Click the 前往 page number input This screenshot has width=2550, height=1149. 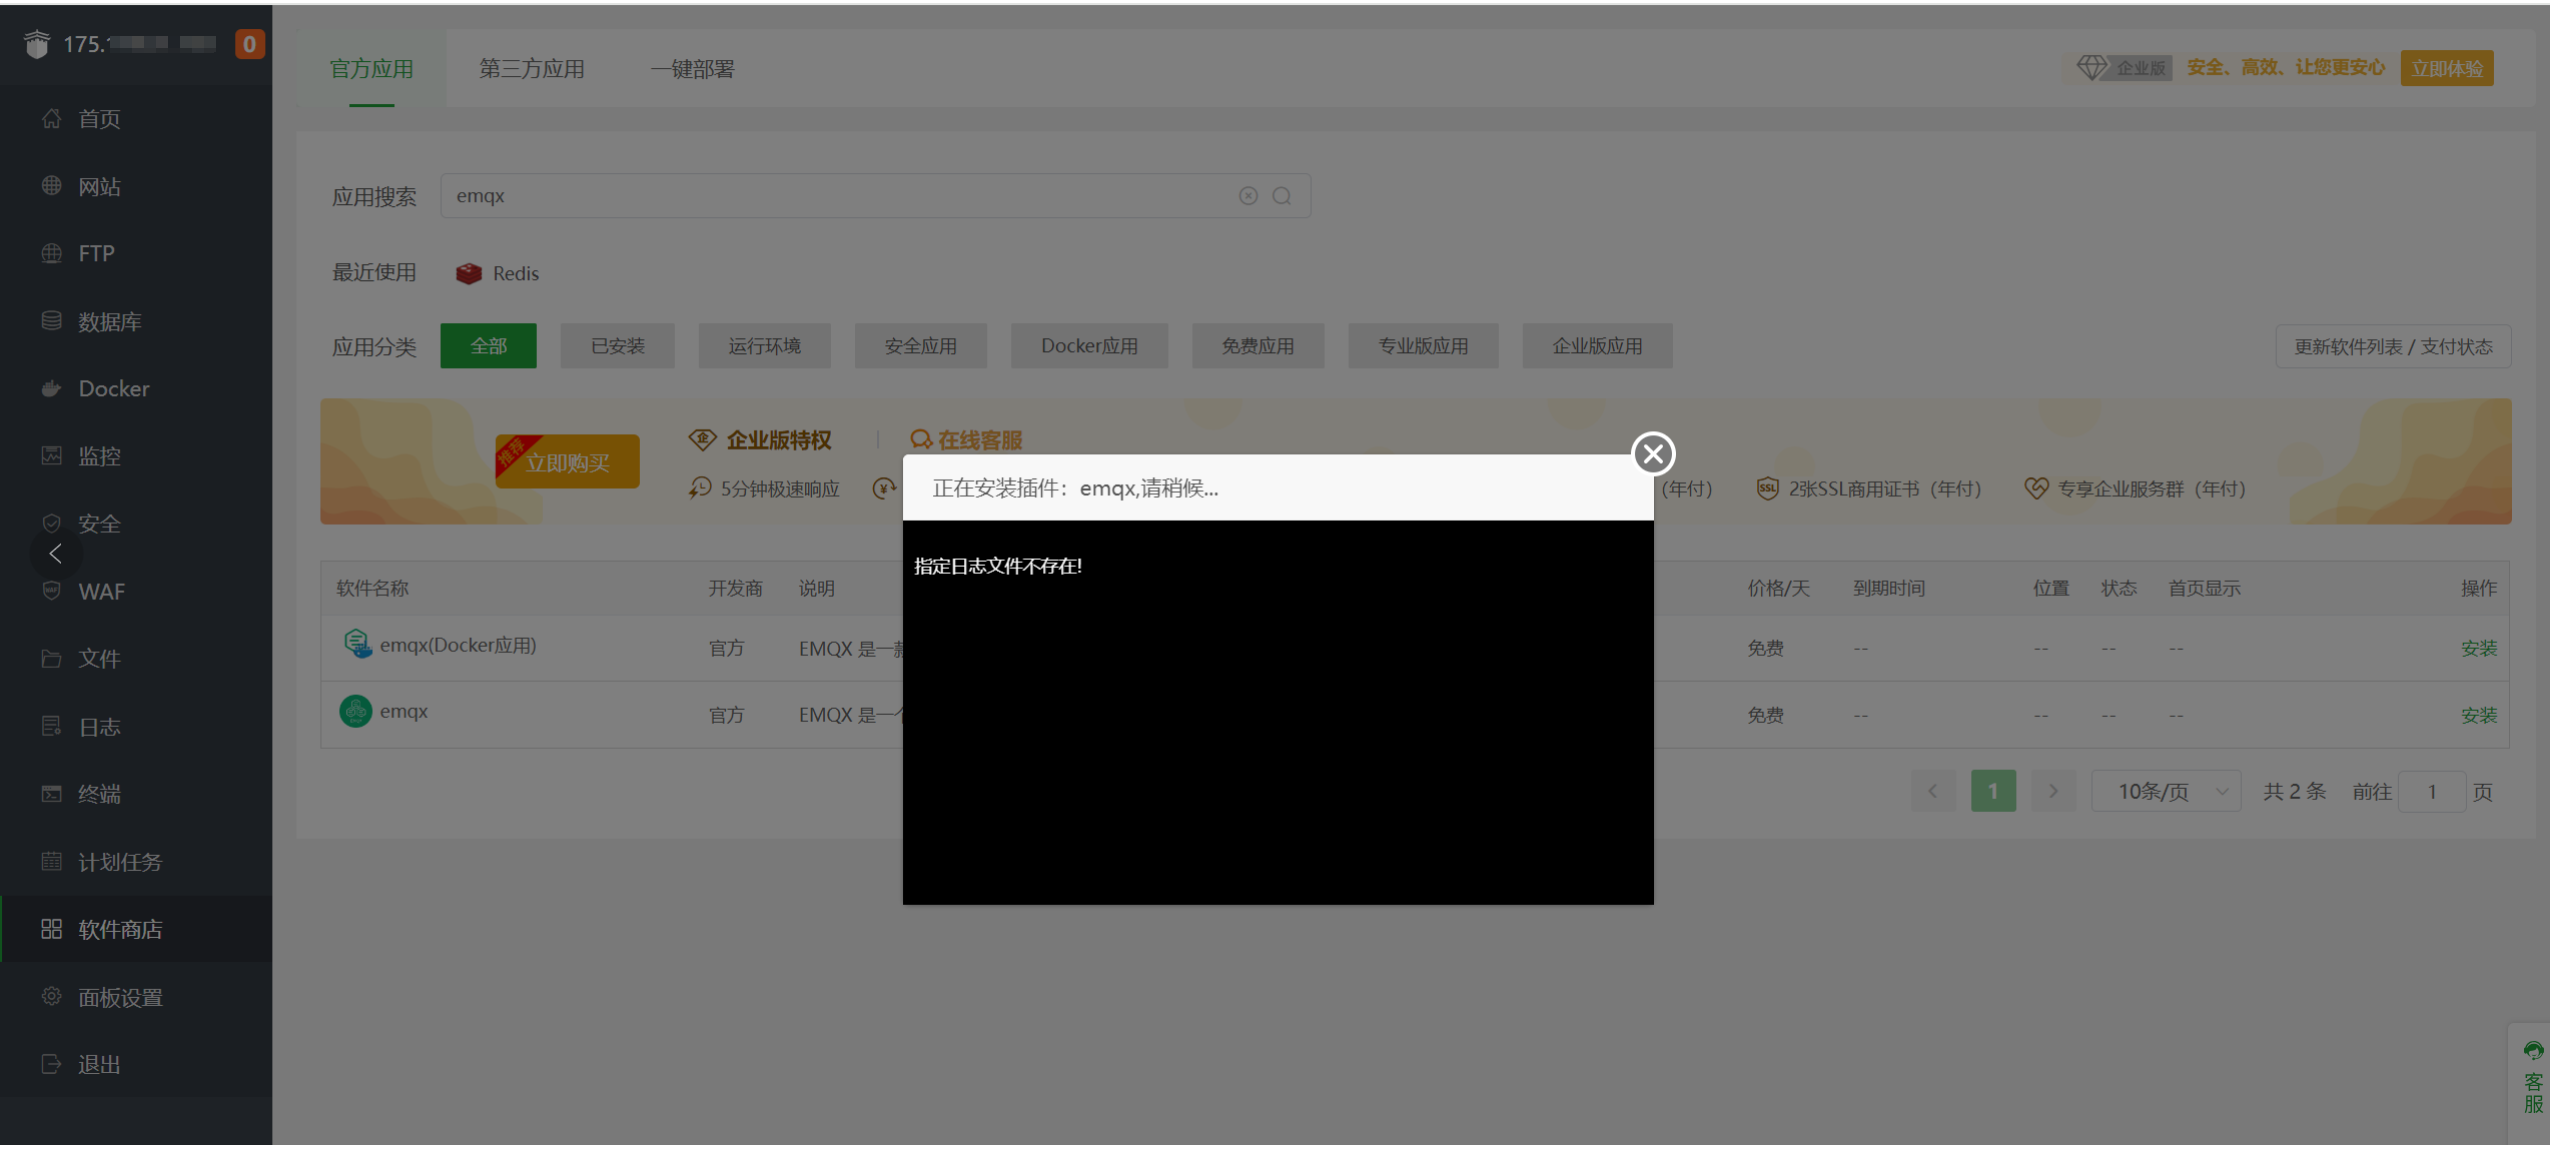coord(2431,791)
